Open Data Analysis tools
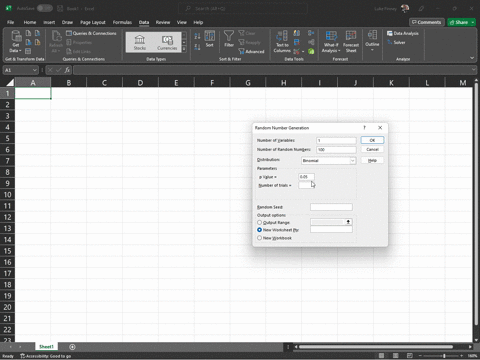Viewport: 480px width, 360px height. pyautogui.click(x=403, y=33)
